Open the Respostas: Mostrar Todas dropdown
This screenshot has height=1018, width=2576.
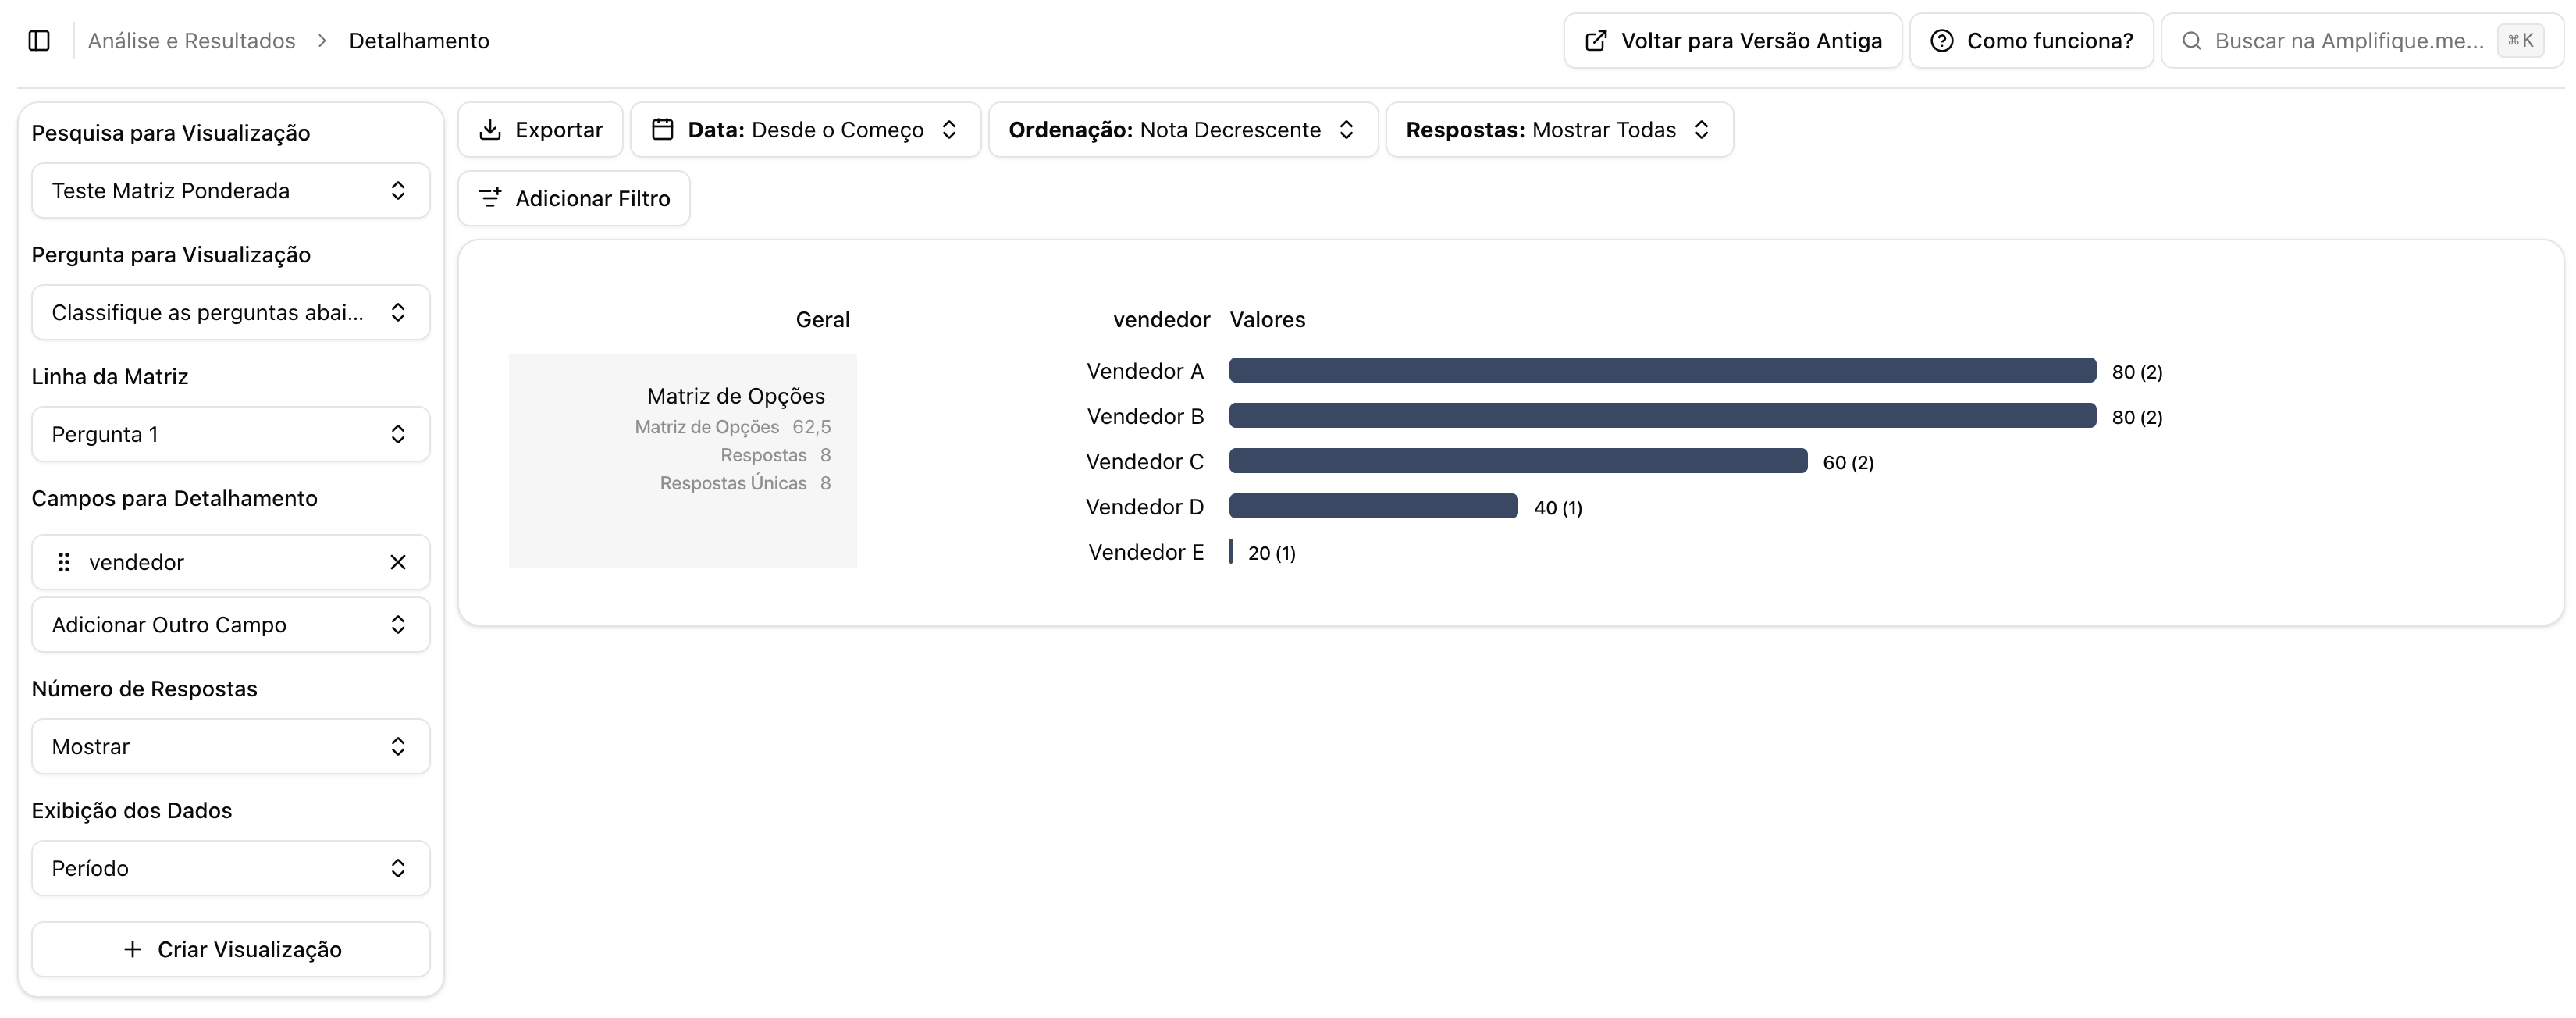(1559, 130)
